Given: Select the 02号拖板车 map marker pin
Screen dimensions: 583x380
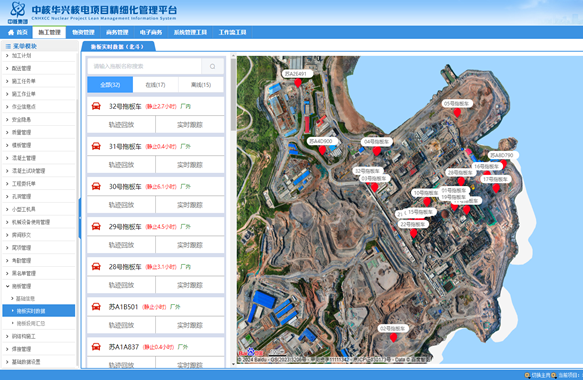Looking at the screenshot, I should pos(393,338).
